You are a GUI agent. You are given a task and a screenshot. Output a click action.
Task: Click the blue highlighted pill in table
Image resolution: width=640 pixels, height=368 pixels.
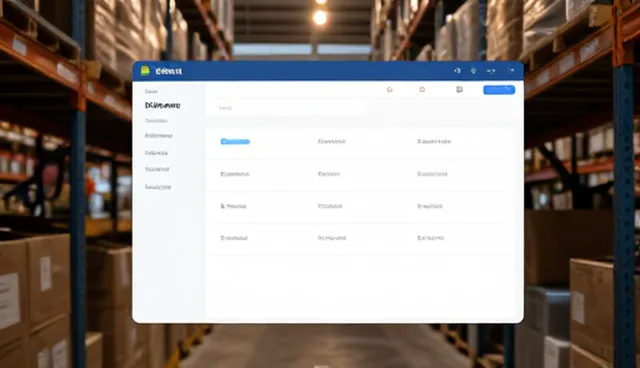pyautogui.click(x=235, y=142)
